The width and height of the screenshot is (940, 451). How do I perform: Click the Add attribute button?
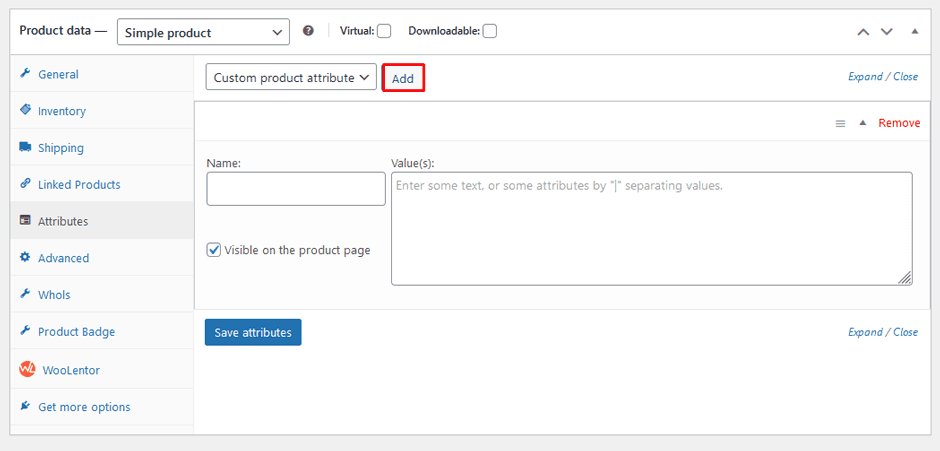pos(403,78)
